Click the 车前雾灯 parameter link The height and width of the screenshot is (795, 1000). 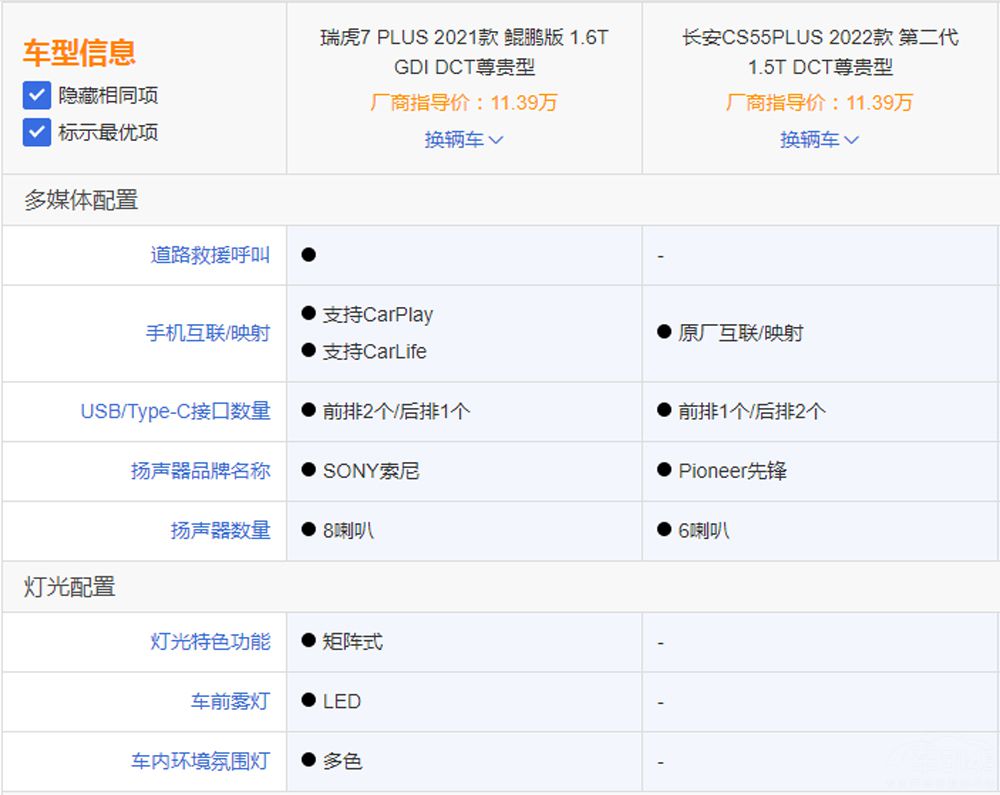click(x=230, y=701)
